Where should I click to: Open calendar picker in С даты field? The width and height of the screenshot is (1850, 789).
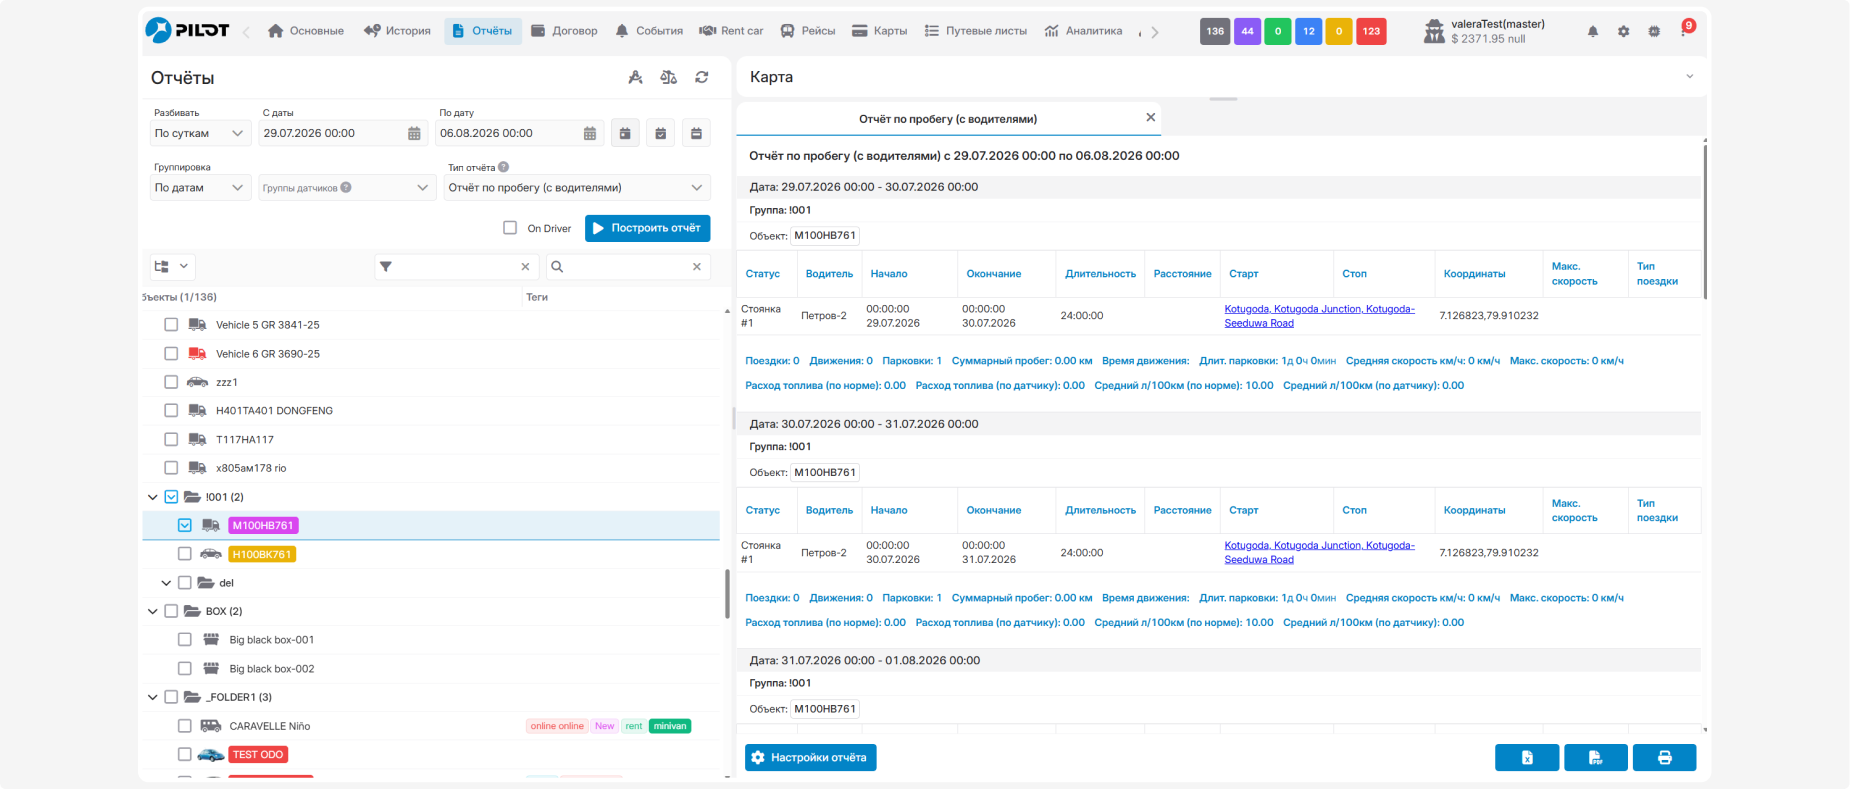(414, 133)
